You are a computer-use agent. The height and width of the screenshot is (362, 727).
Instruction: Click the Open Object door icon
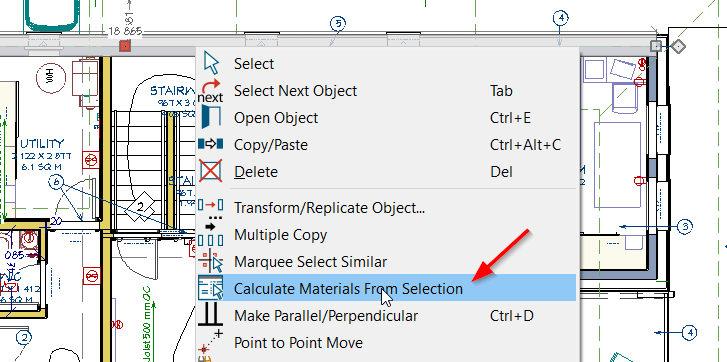pos(211,117)
